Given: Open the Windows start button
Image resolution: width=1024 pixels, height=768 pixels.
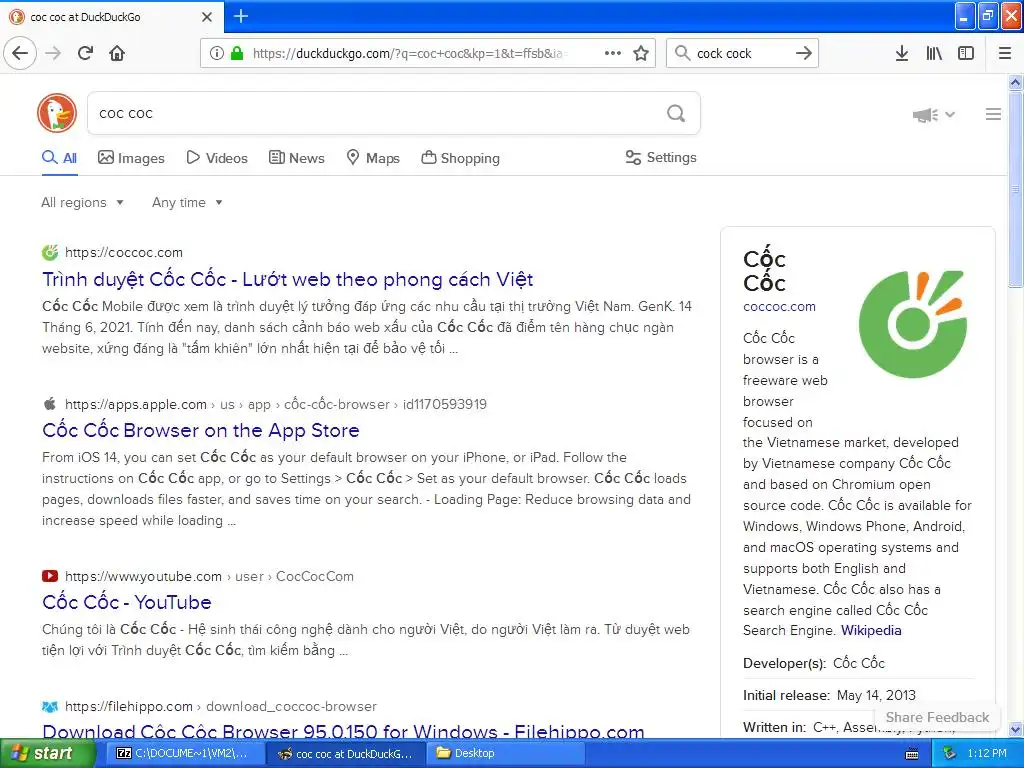Looking at the screenshot, I should coord(46,753).
